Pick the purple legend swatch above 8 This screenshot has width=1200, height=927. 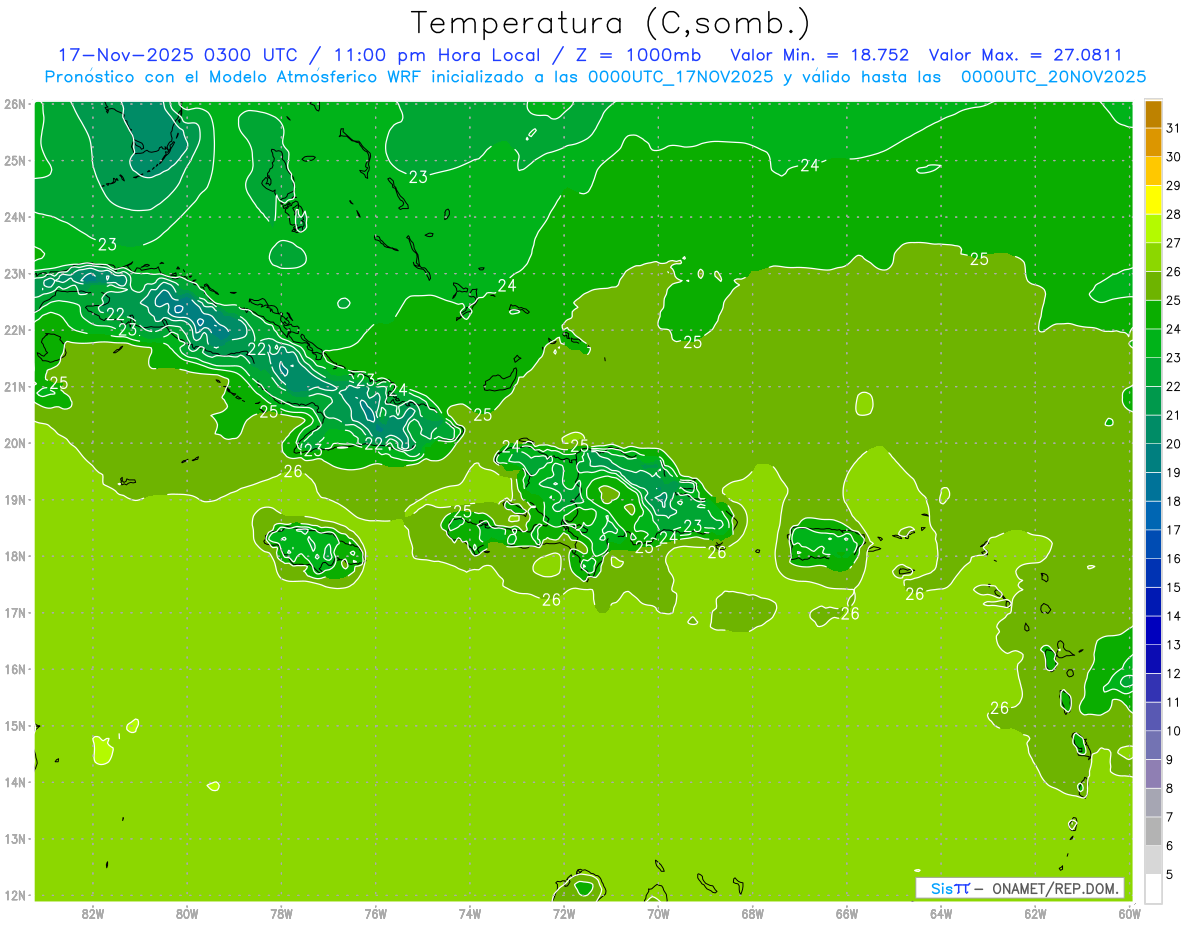tap(1153, 773)
